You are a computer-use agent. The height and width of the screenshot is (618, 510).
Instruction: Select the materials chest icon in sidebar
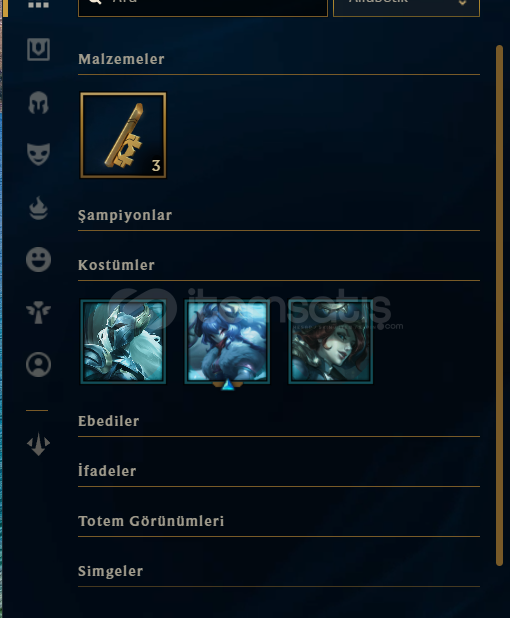pos(38,49)
